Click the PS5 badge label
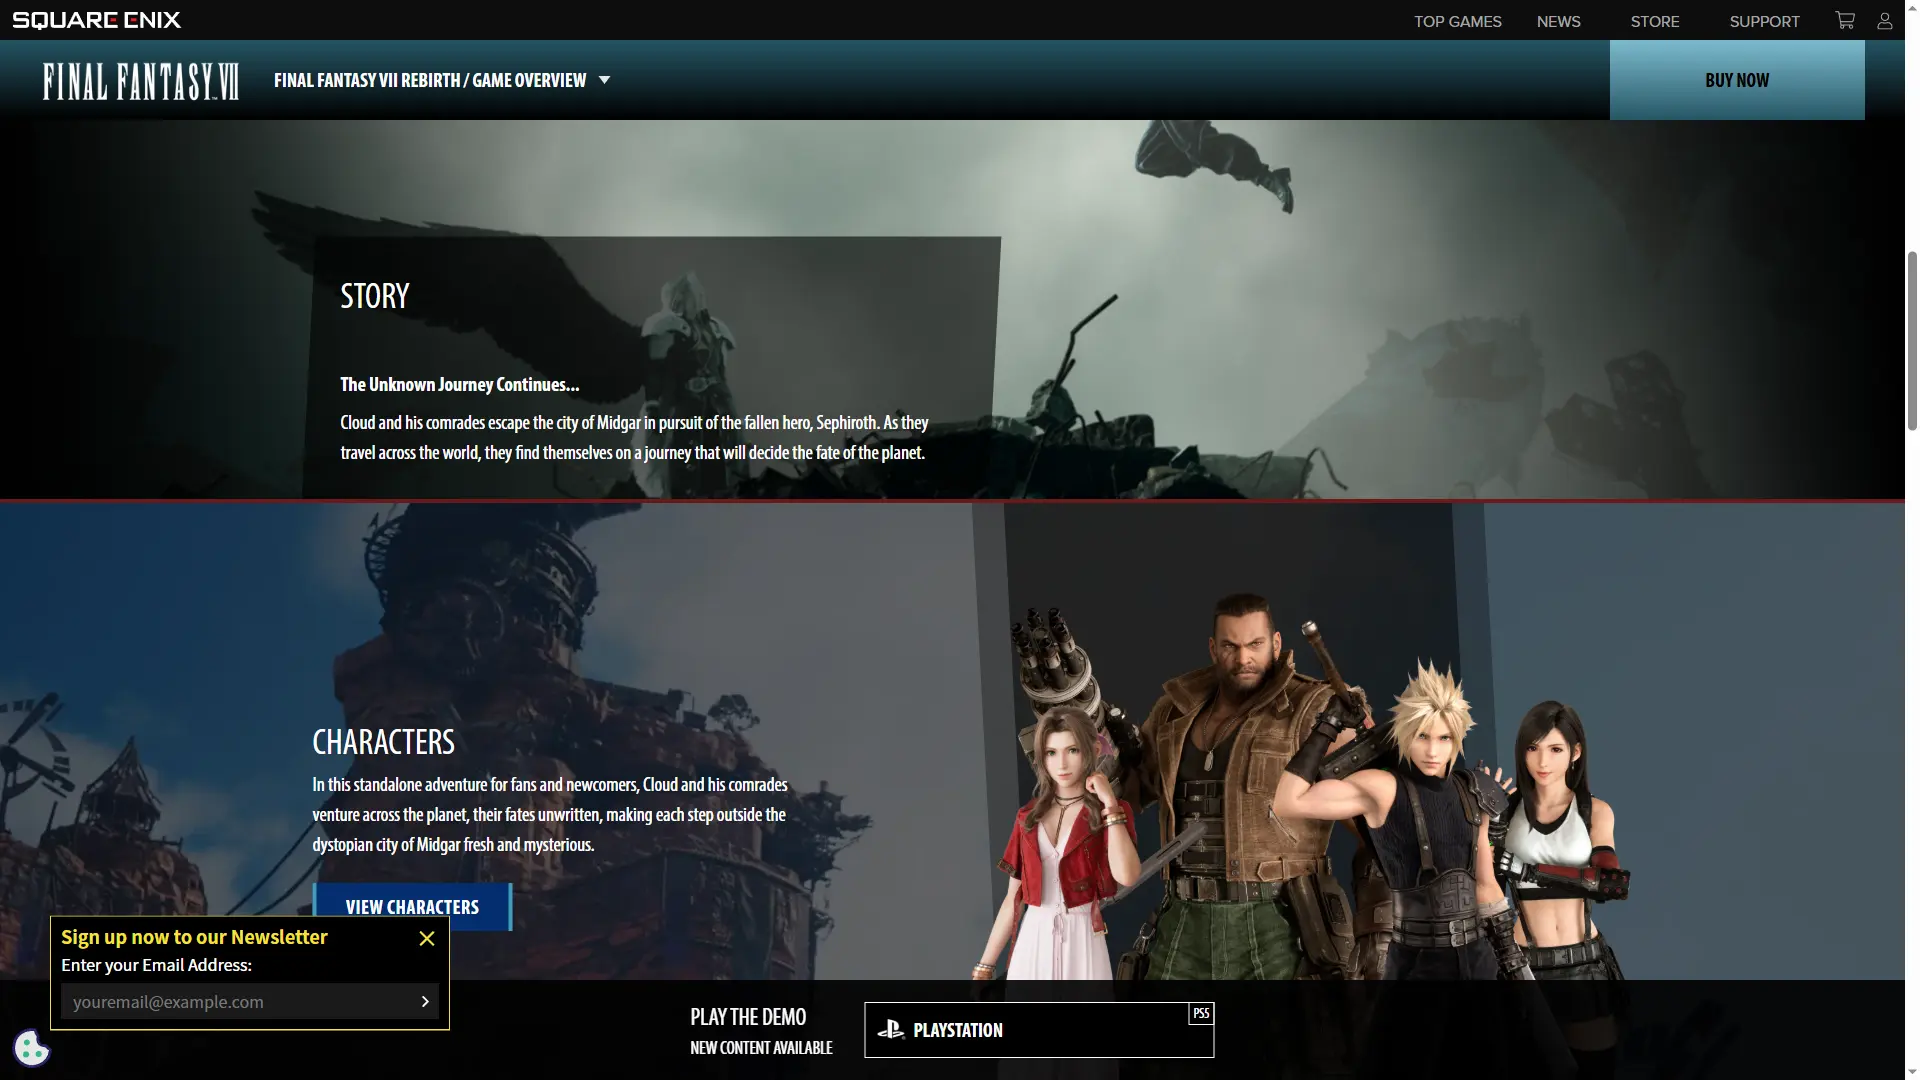This screenshot has height=1080, width=1920. [x=1201, y=1014]
